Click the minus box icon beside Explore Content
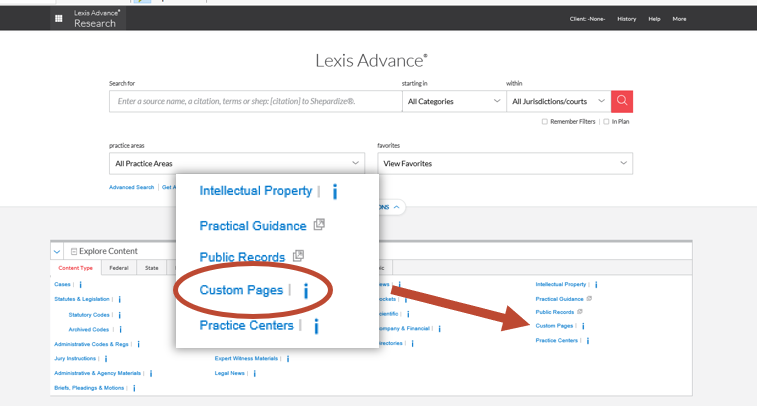The image size is (757, 406). coord(74,251)
